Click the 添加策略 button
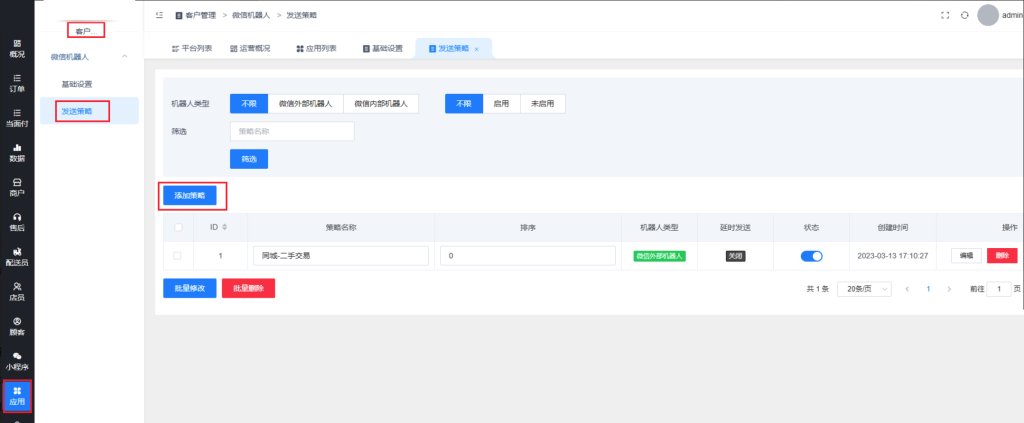Viewport: 1024px width, 423px height. click(x=189, y=196)
